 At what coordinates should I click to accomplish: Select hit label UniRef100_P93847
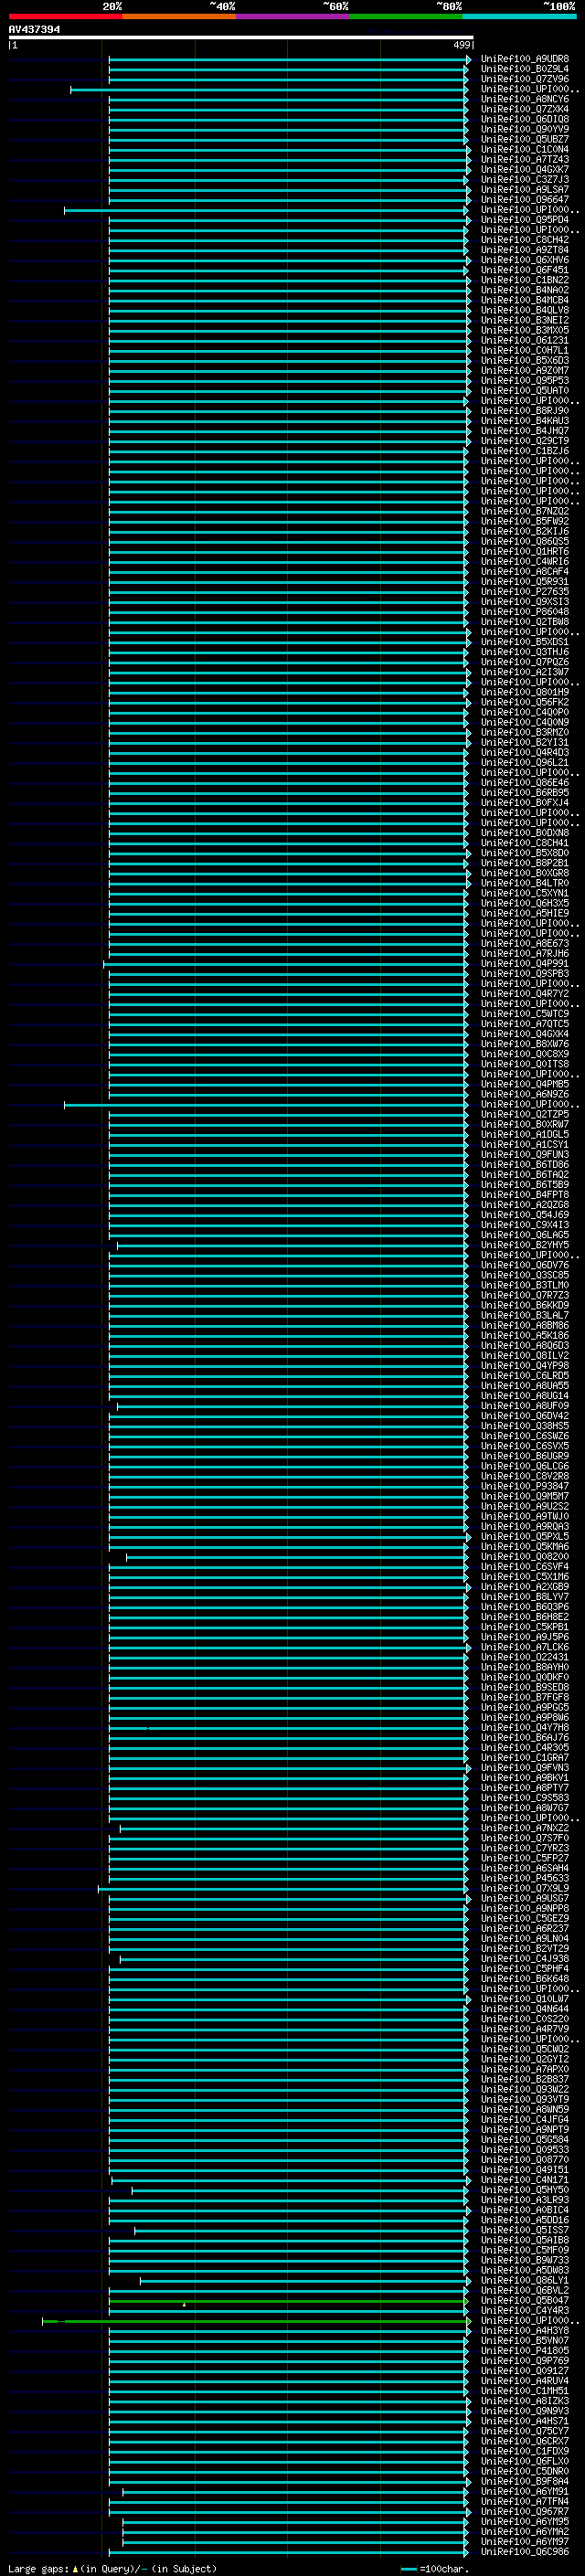(525, 1486)
